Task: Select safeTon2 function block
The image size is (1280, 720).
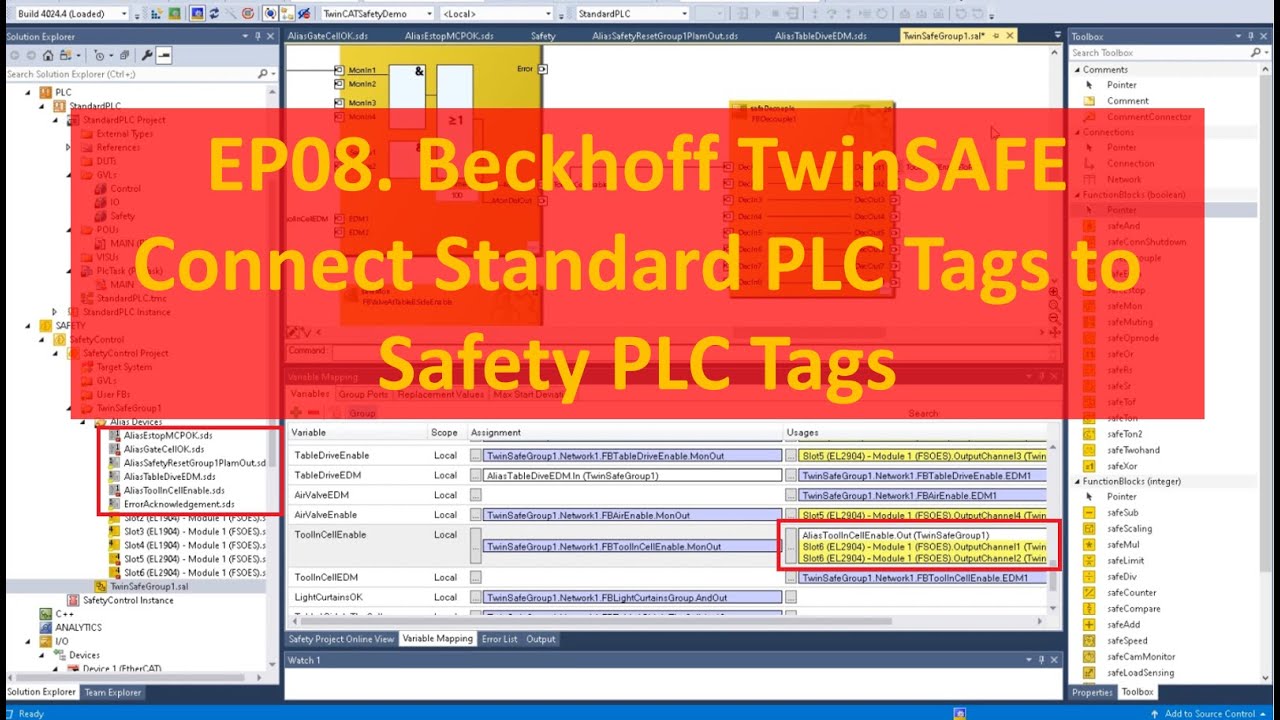Action: pos(1124,434)
